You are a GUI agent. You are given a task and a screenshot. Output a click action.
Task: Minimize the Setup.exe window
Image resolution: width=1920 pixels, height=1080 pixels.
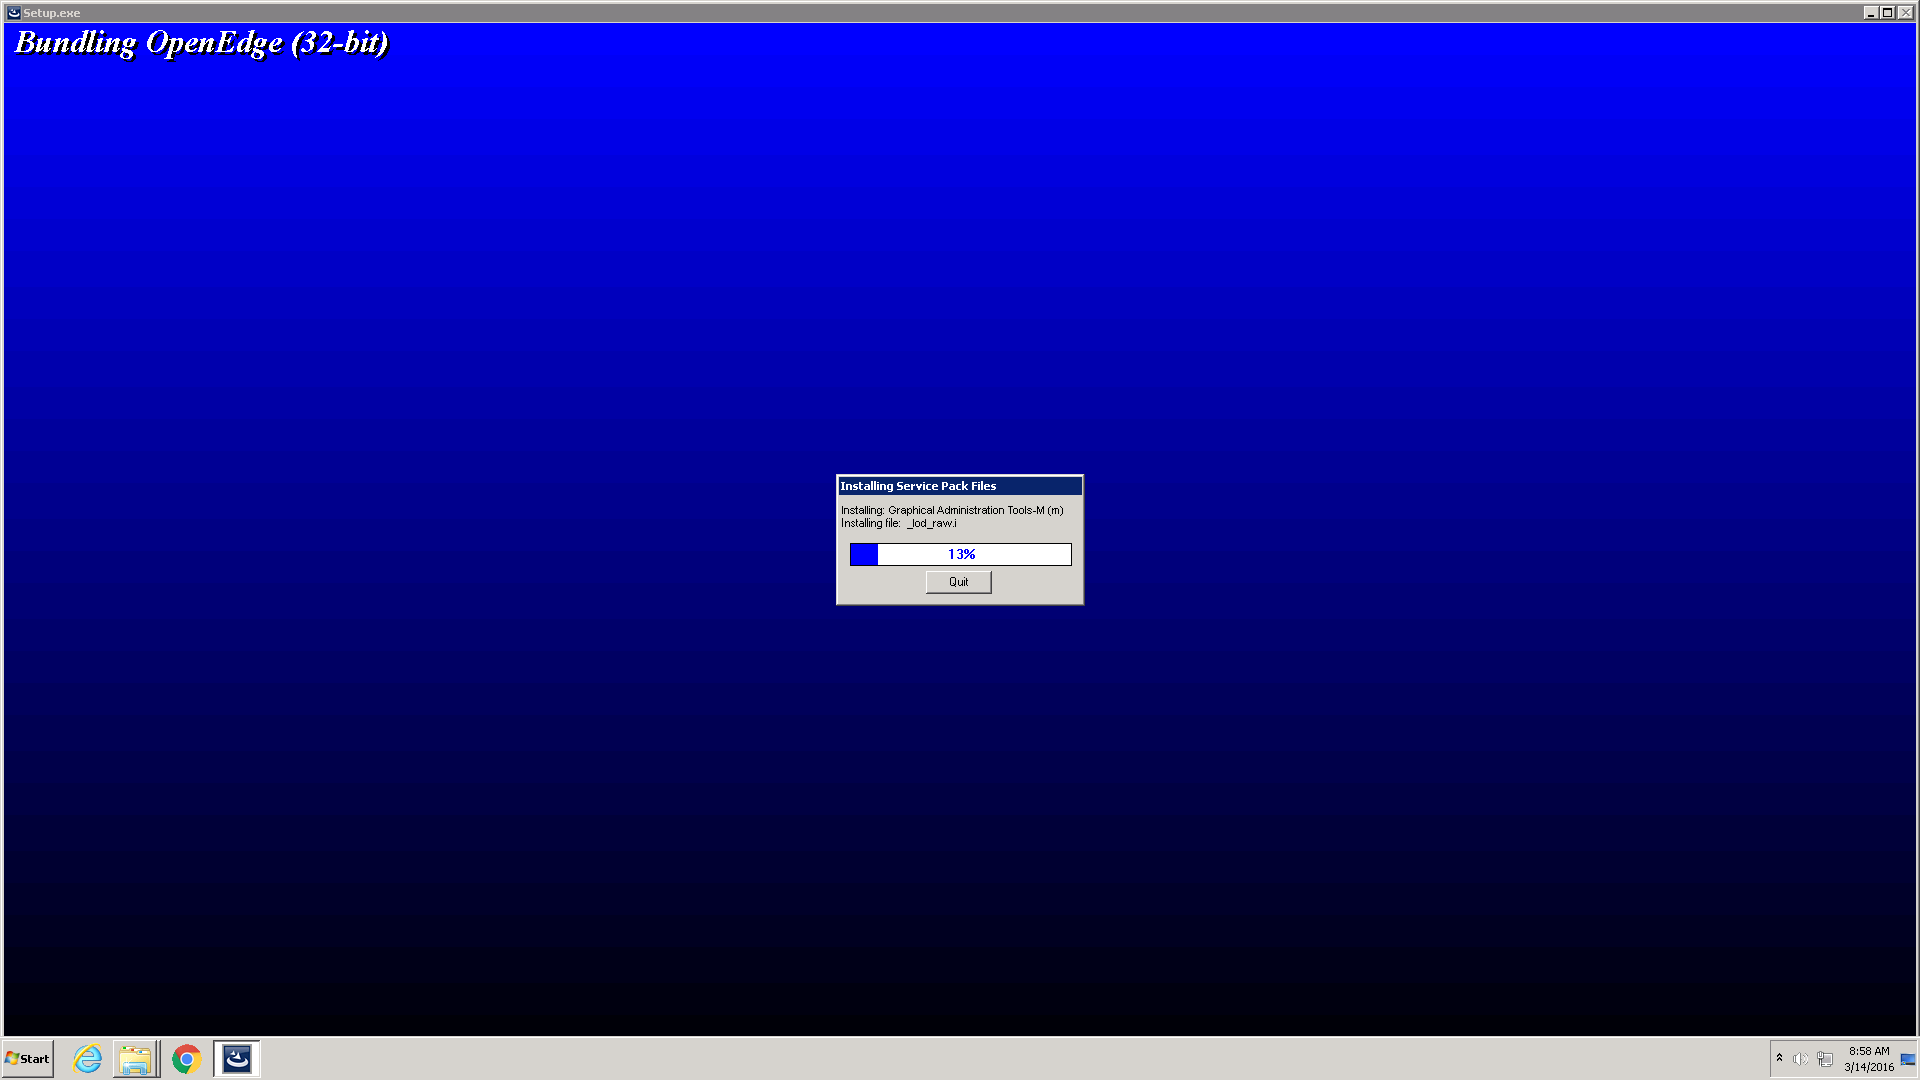pyautogui.click(x=1870, y=13)
